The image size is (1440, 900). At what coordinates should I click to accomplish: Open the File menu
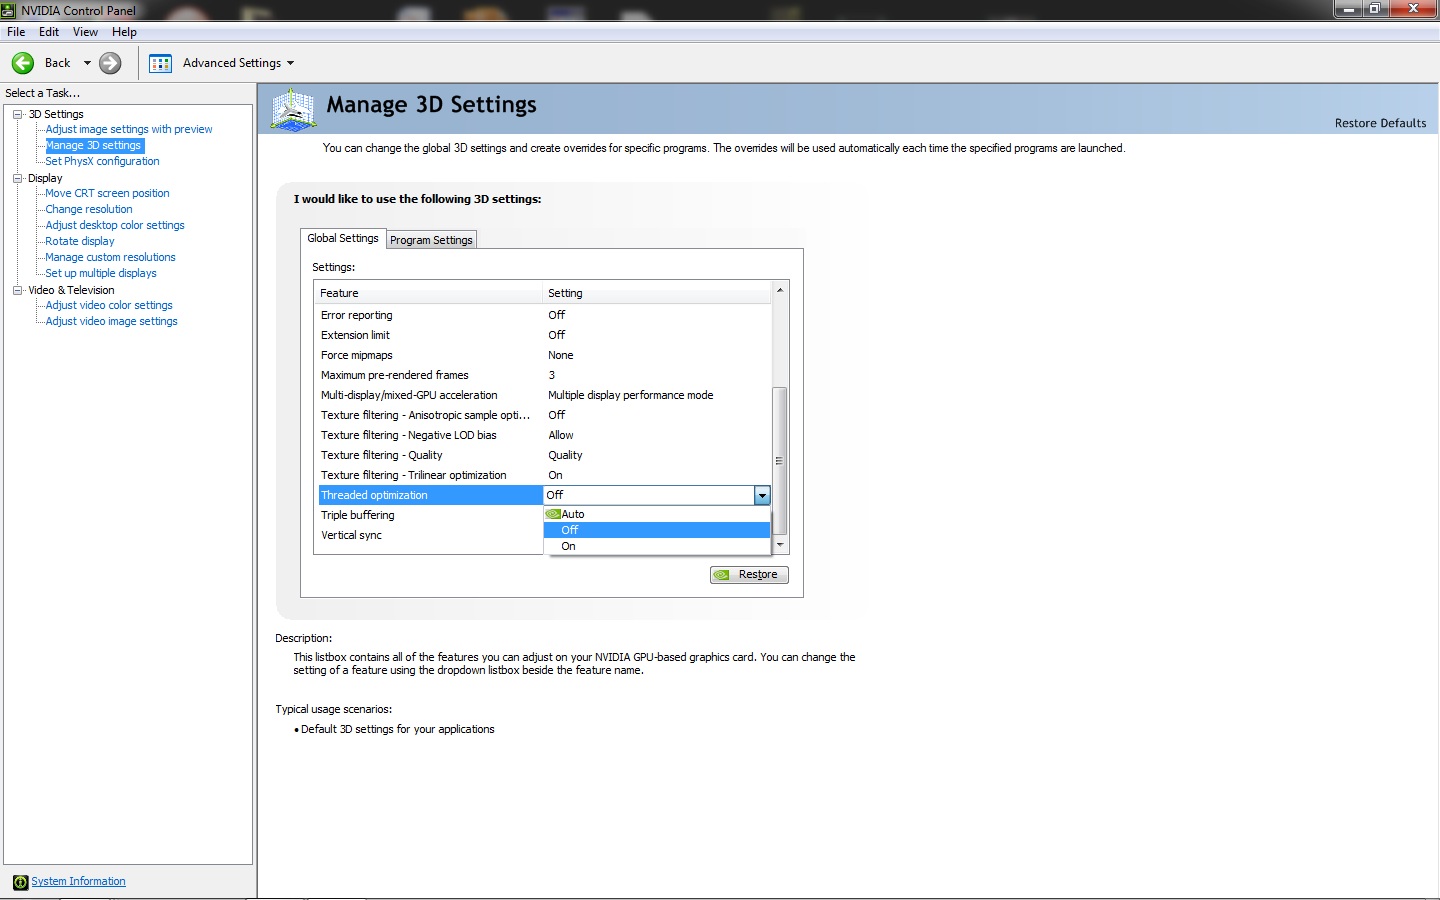pyautogui.click(x=16, y=32)
